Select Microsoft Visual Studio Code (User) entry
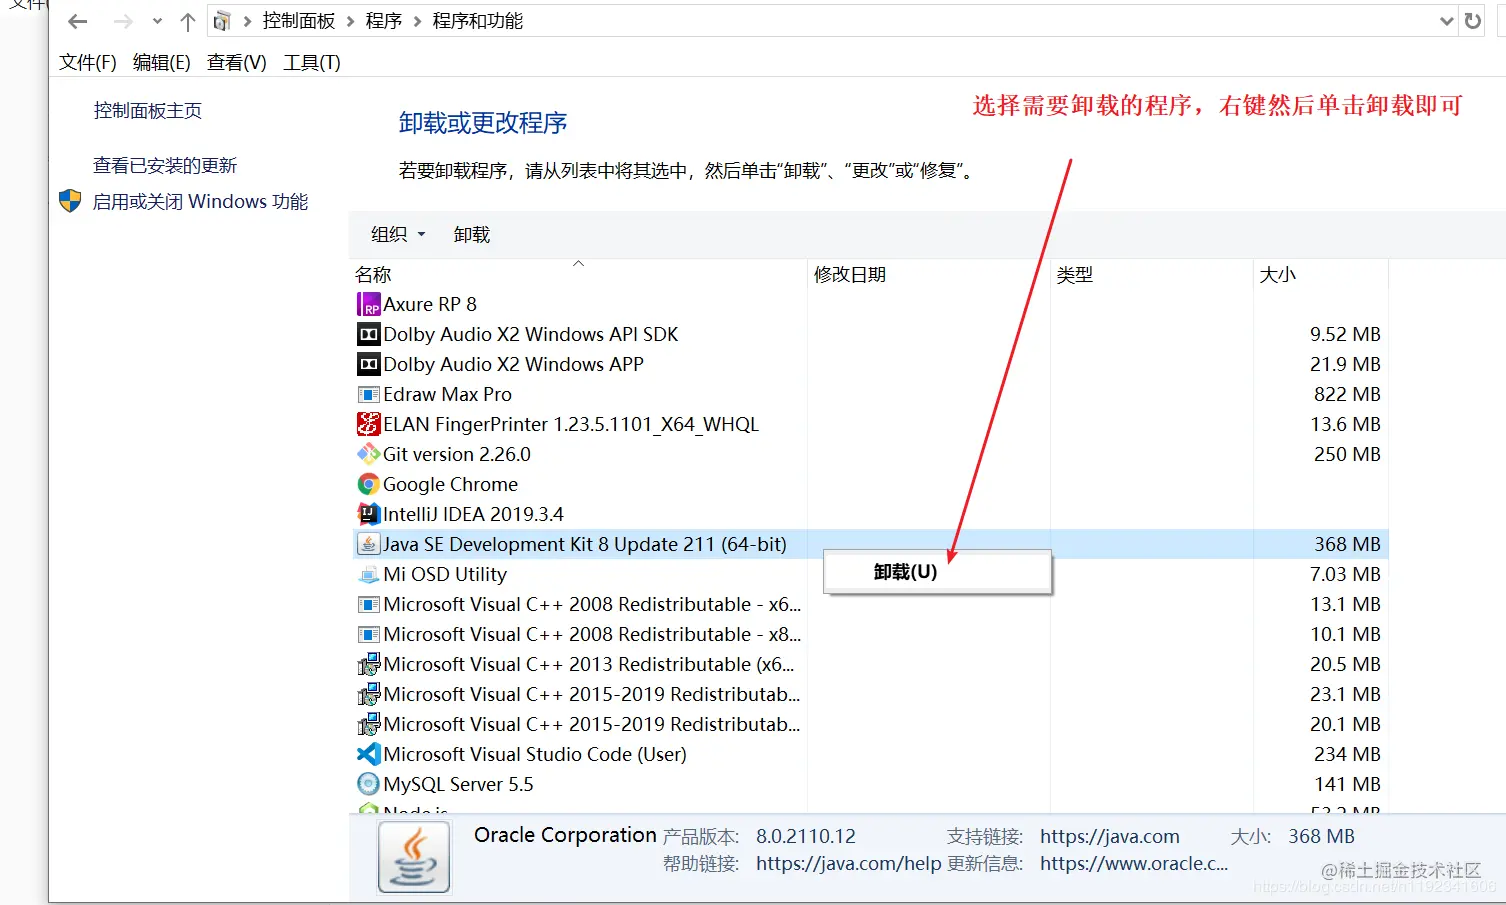Image resolution: width=1506 pixels, height=905 pixels. pos(535,754)
